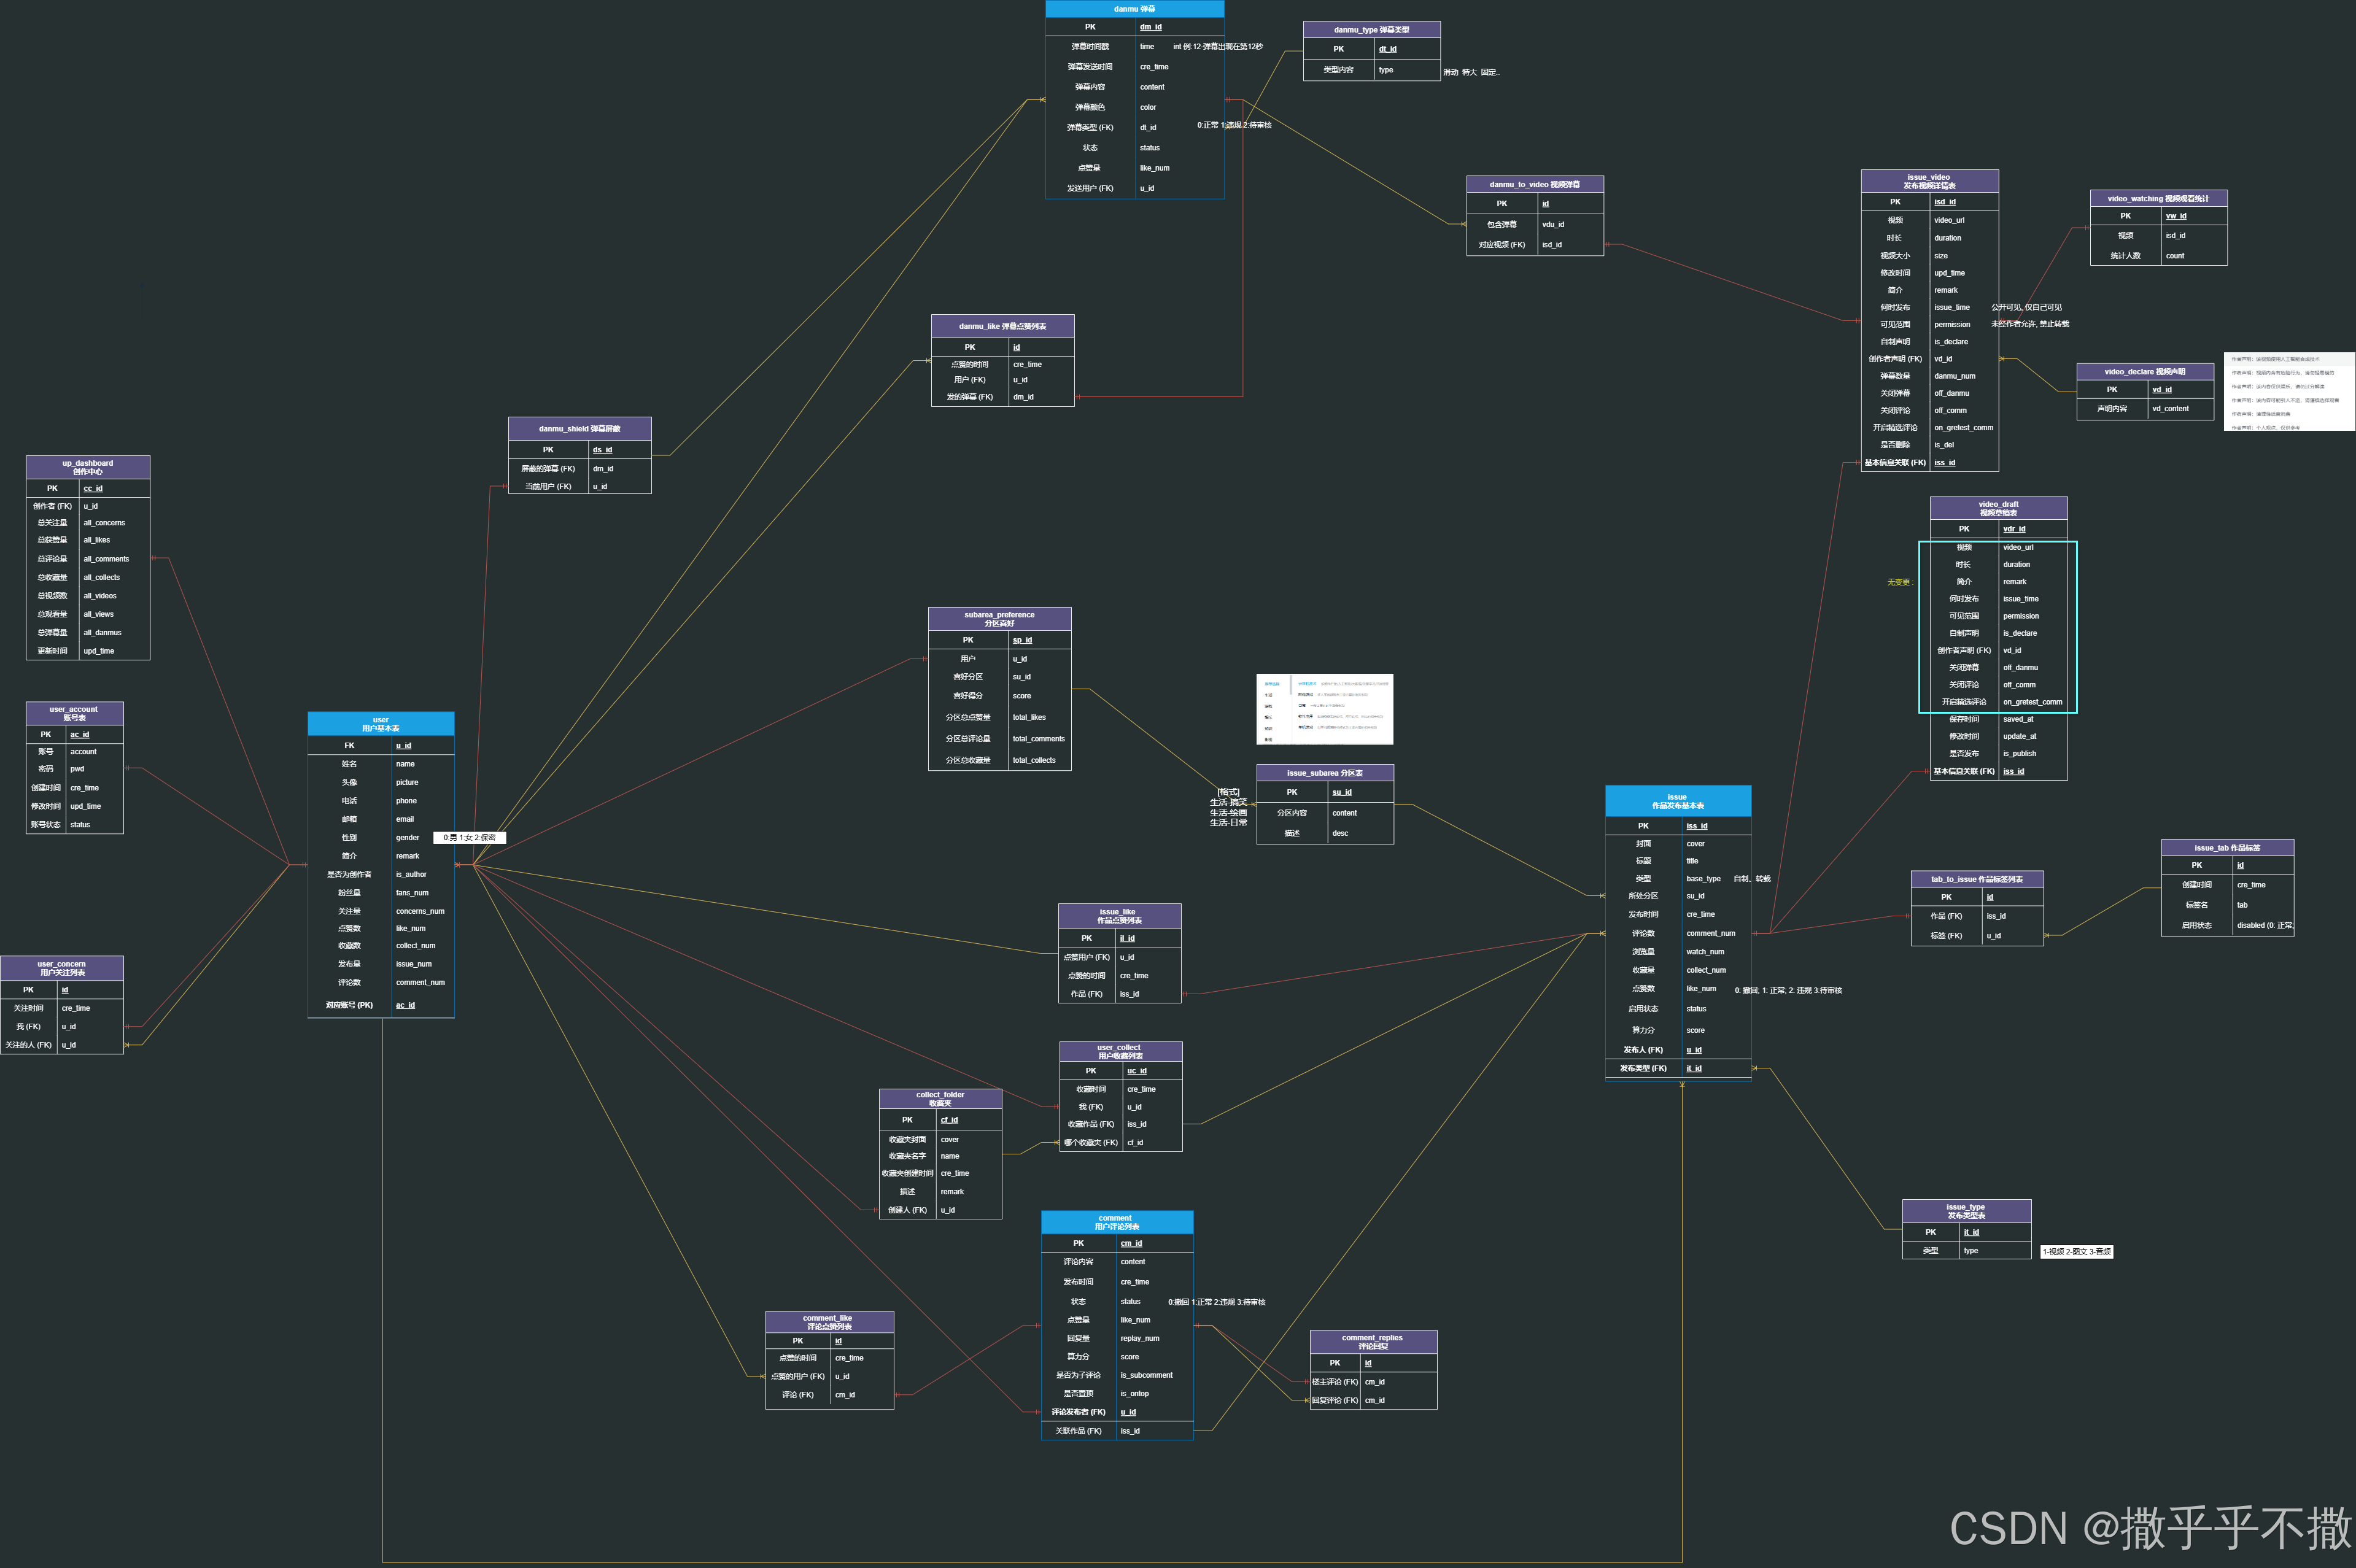Select the user_concern table header

click(62, 968)
